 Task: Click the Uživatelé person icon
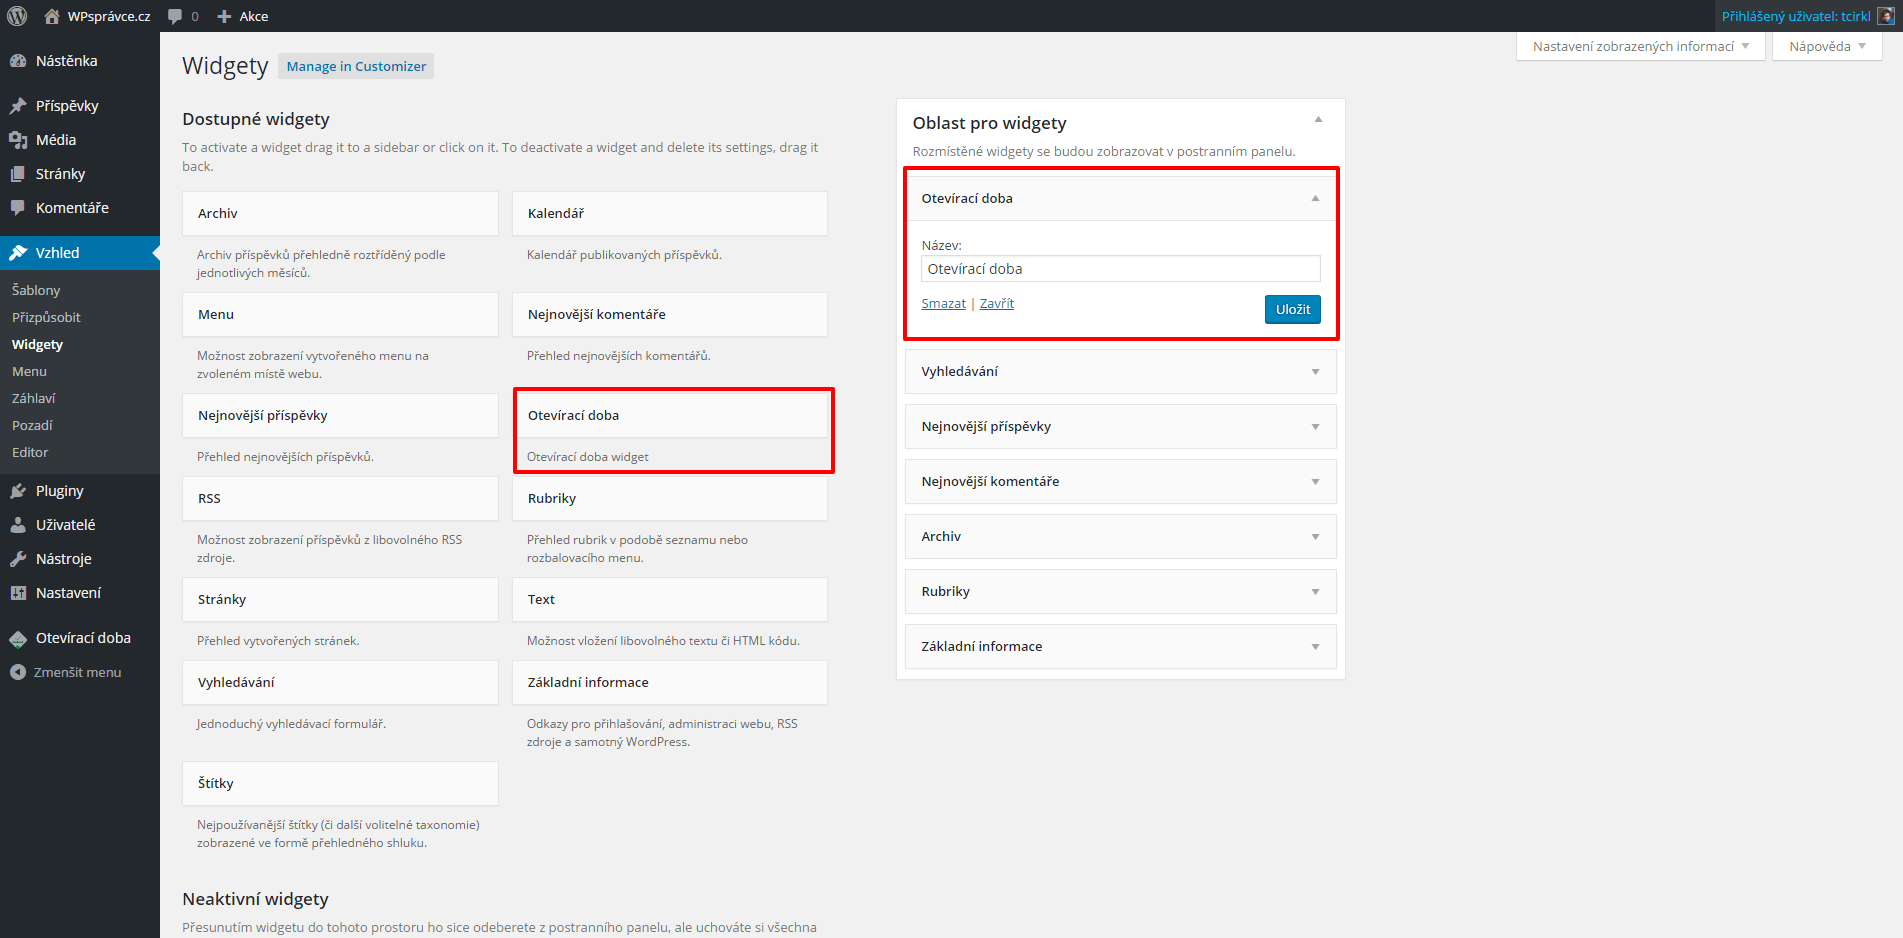(18, 525)
